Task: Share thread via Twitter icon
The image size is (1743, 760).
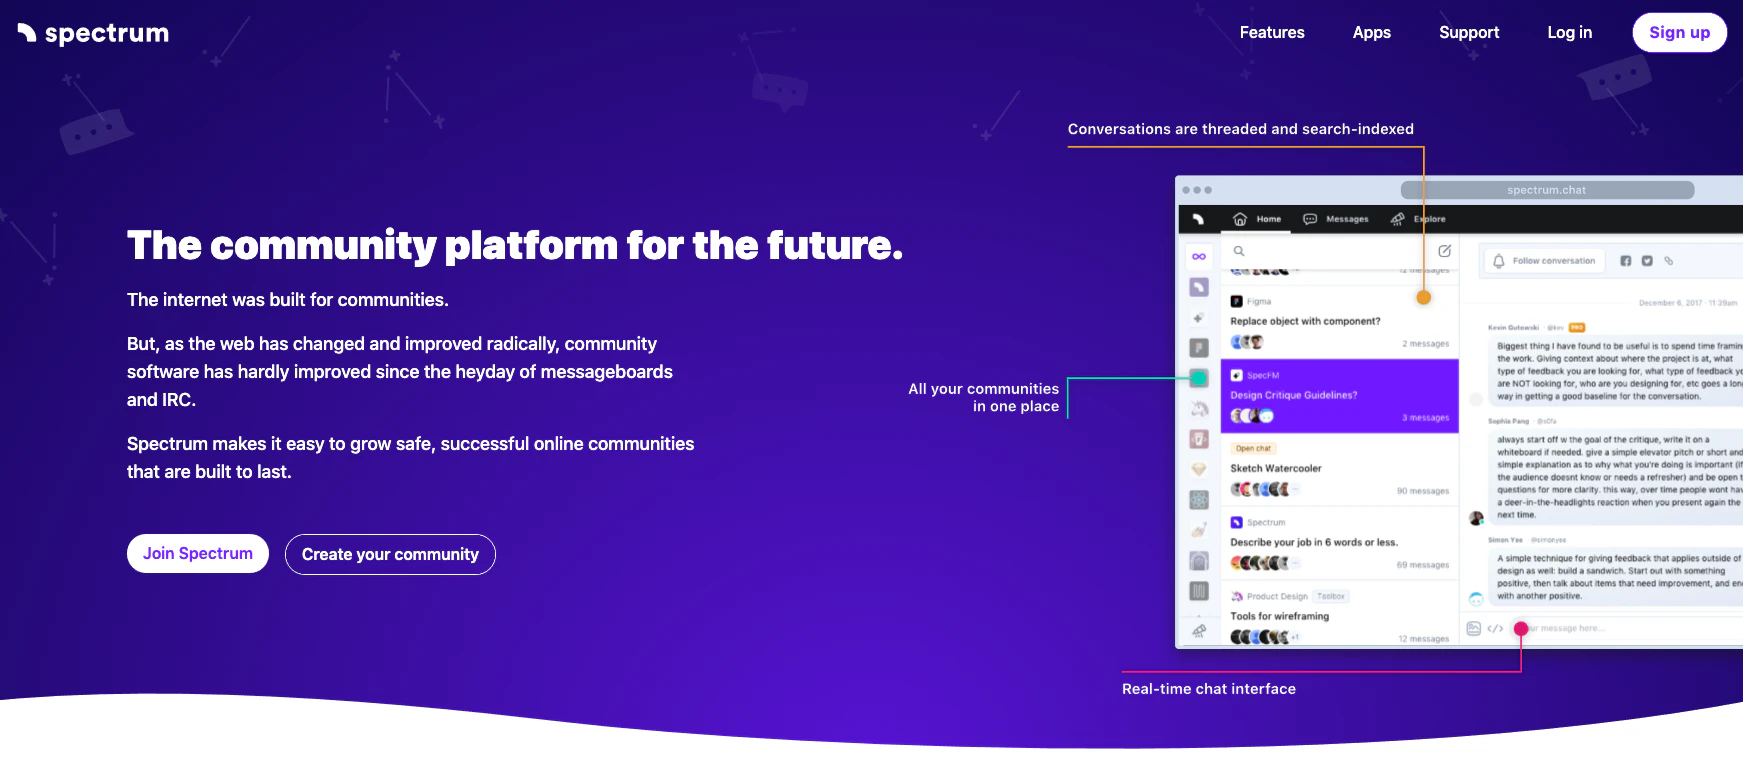Action: click(1647, 261)
